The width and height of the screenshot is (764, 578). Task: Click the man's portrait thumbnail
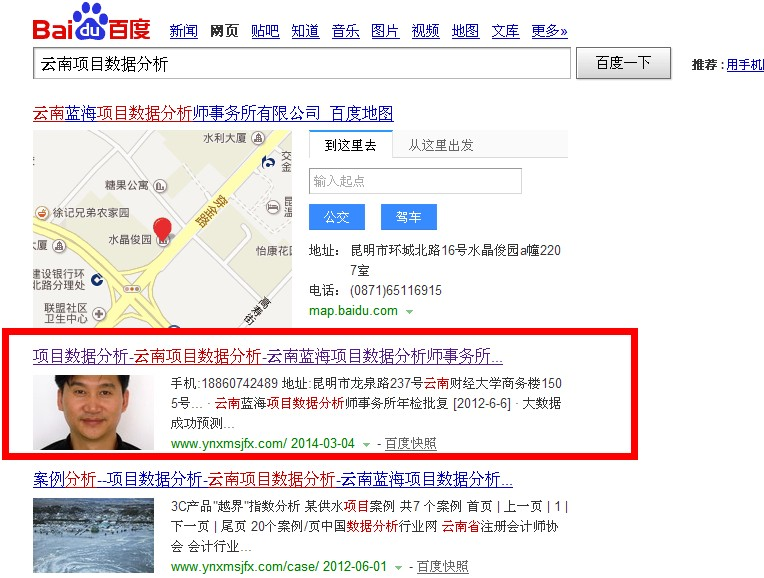(x=94, y=412)
